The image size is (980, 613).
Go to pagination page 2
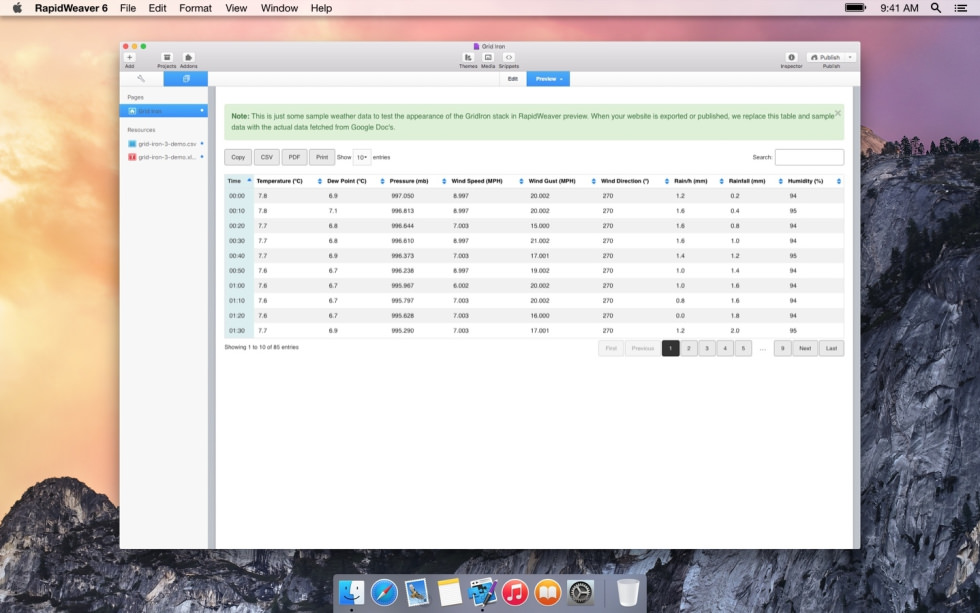pos(689,349)
